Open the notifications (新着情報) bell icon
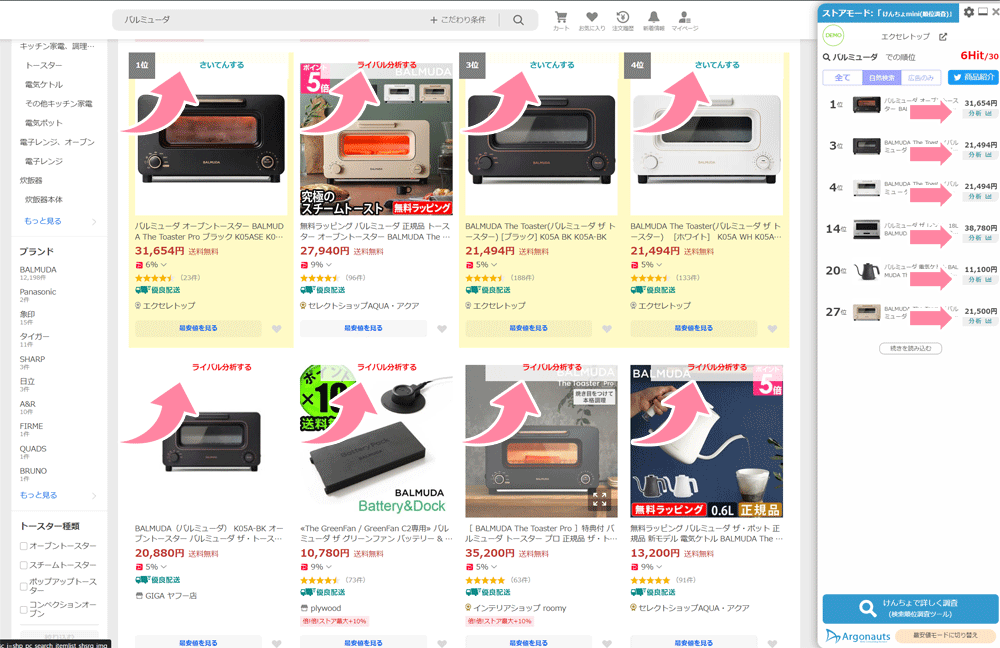1000x648 pixels. tap(654, 20)
